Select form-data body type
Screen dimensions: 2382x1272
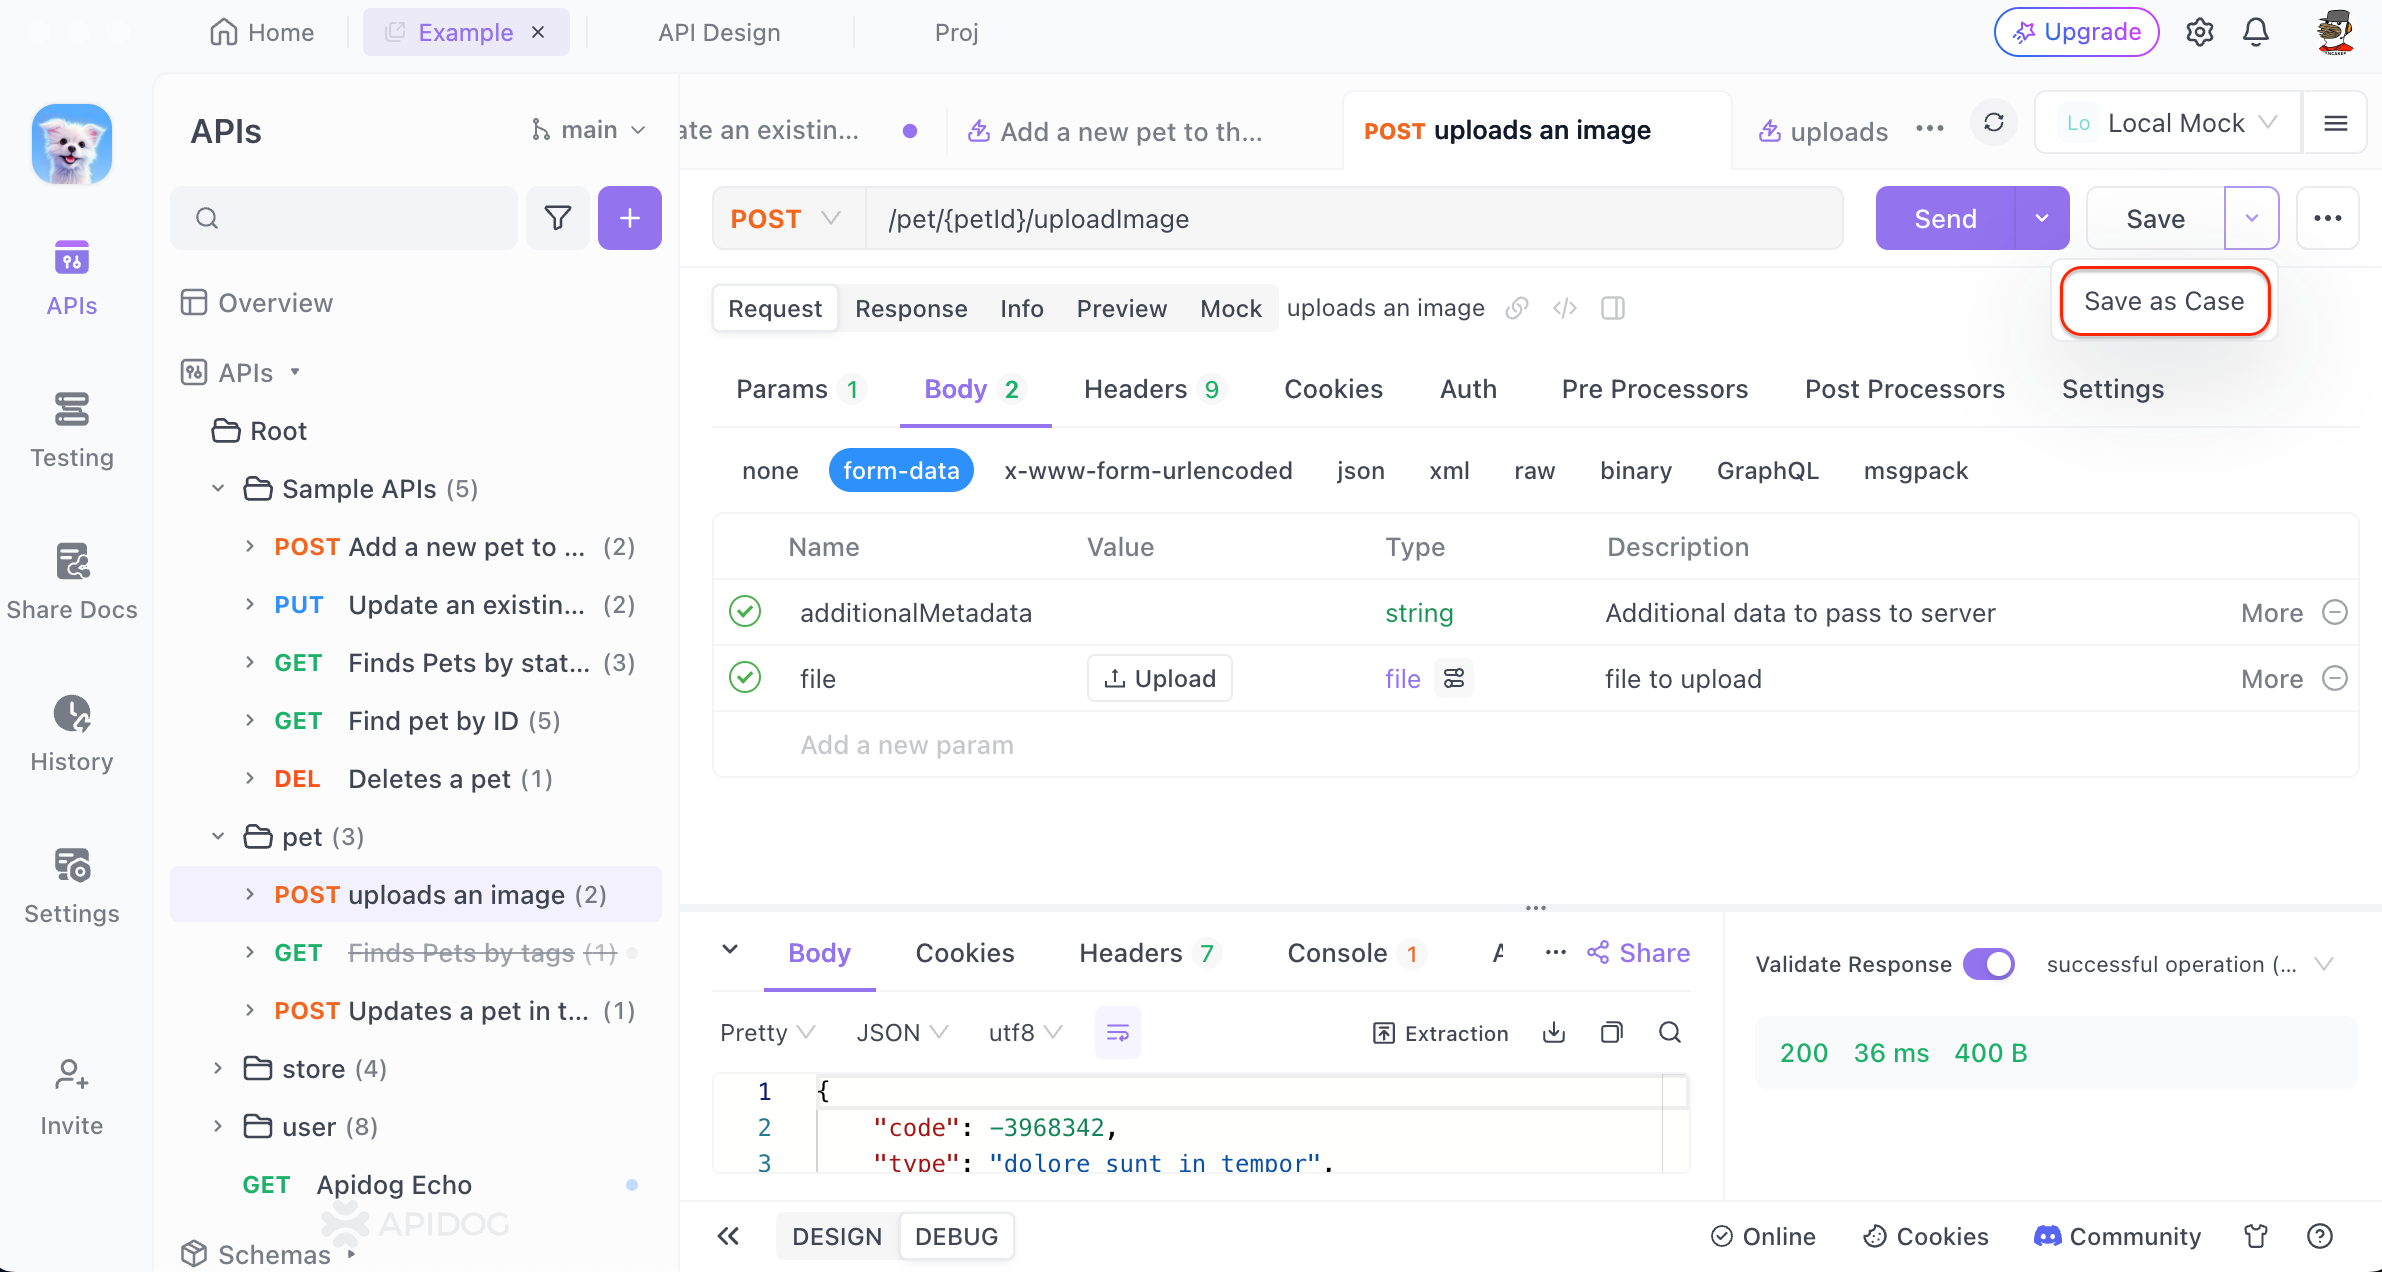[x=901, y=471]
